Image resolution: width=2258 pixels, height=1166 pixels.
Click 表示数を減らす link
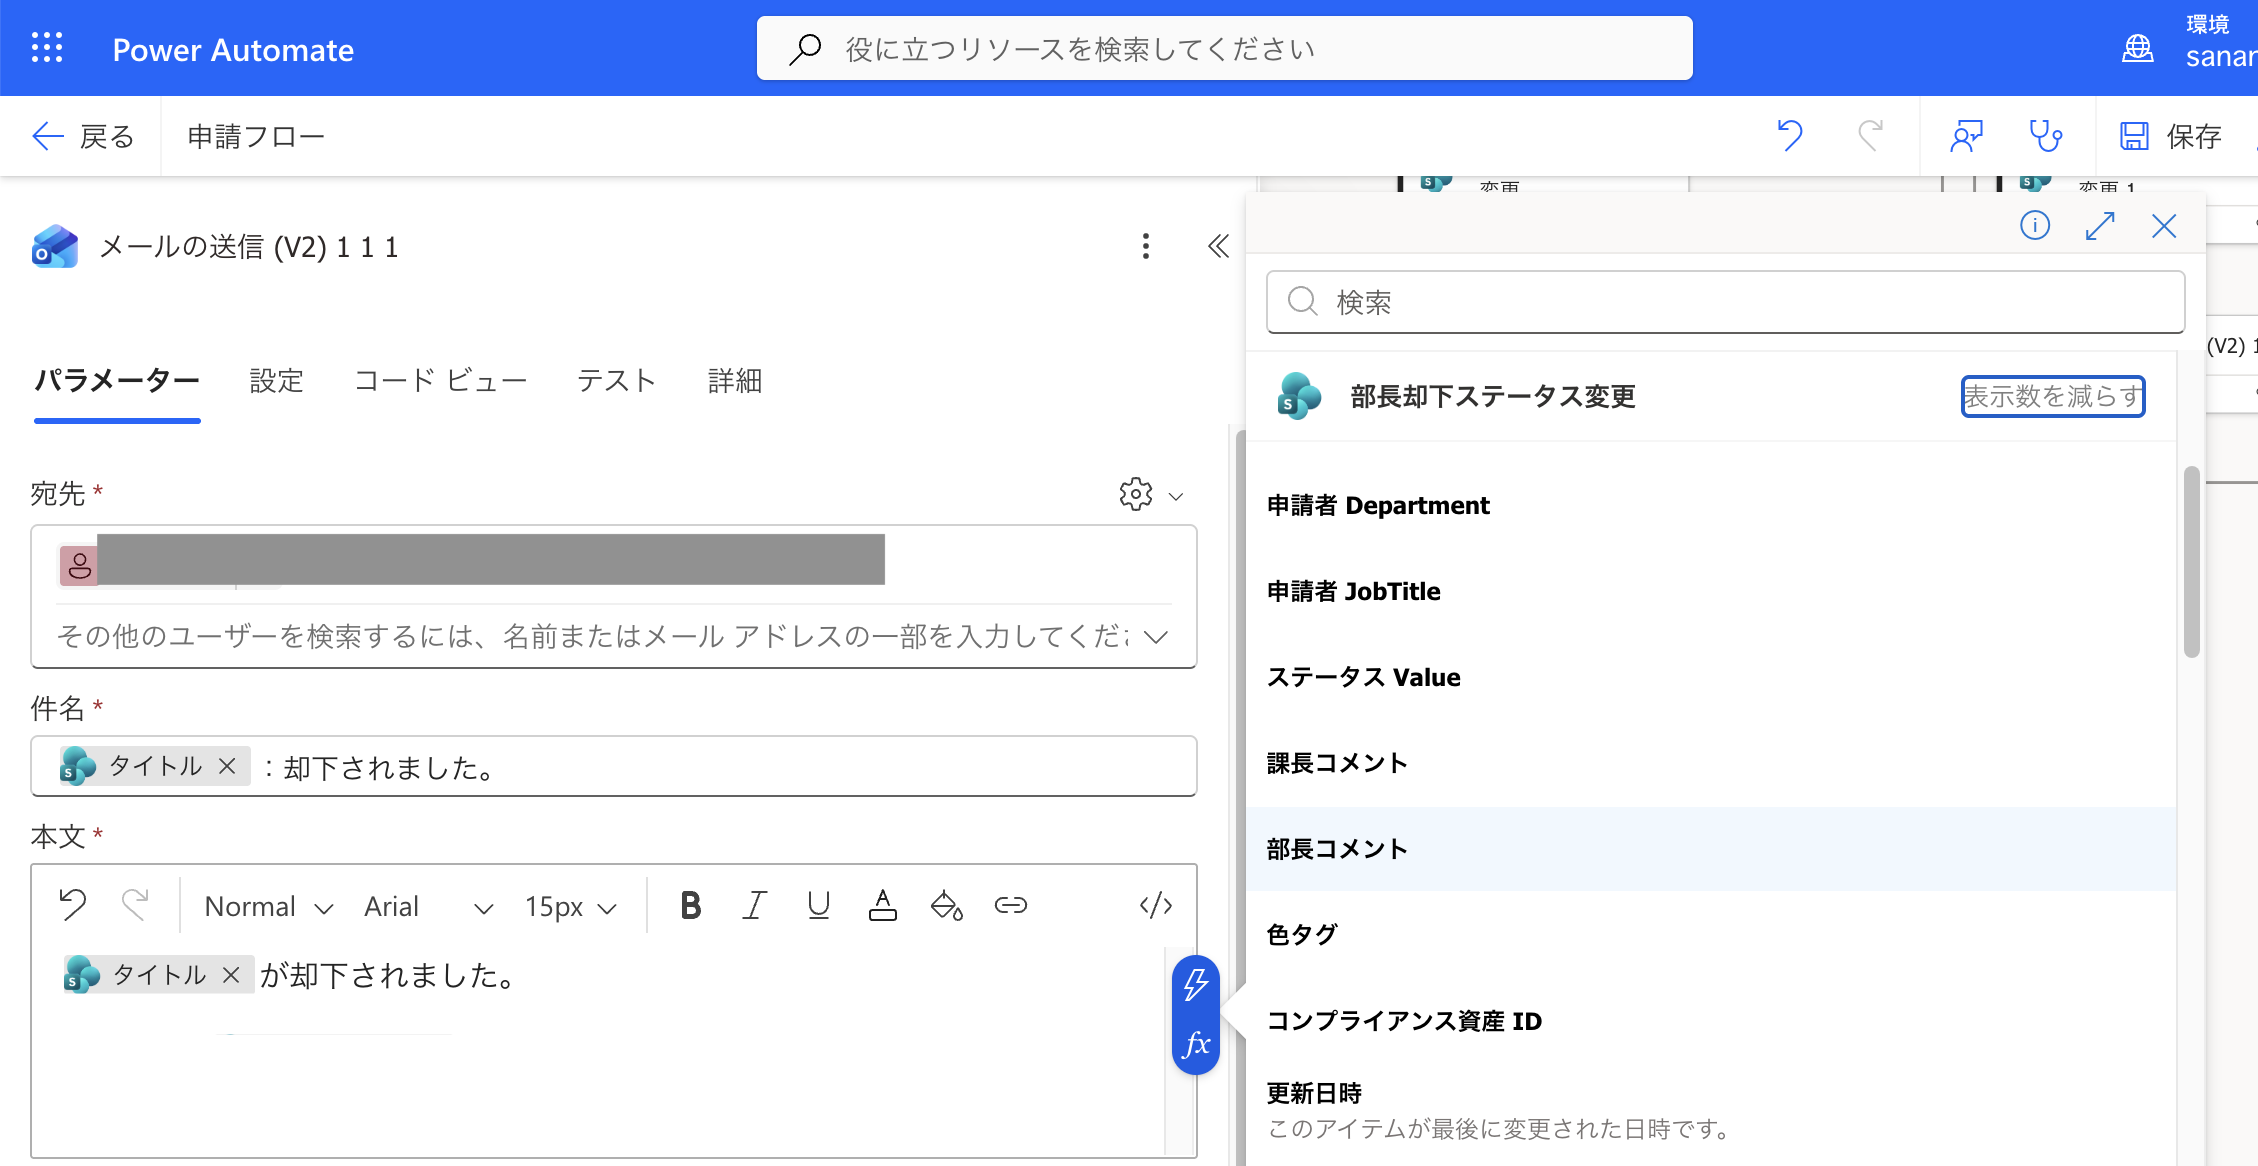coord(2052,396)
